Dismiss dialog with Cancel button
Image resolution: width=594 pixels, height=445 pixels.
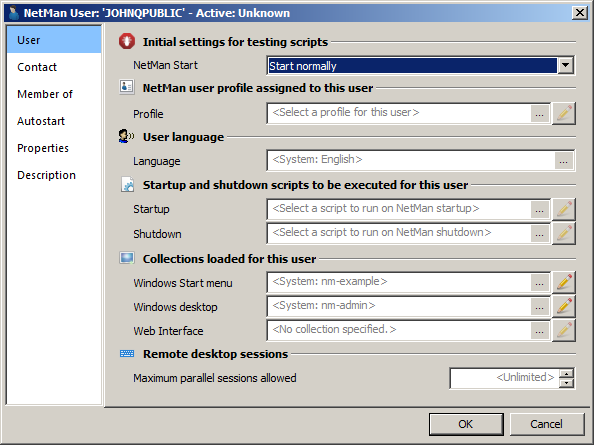547,424
